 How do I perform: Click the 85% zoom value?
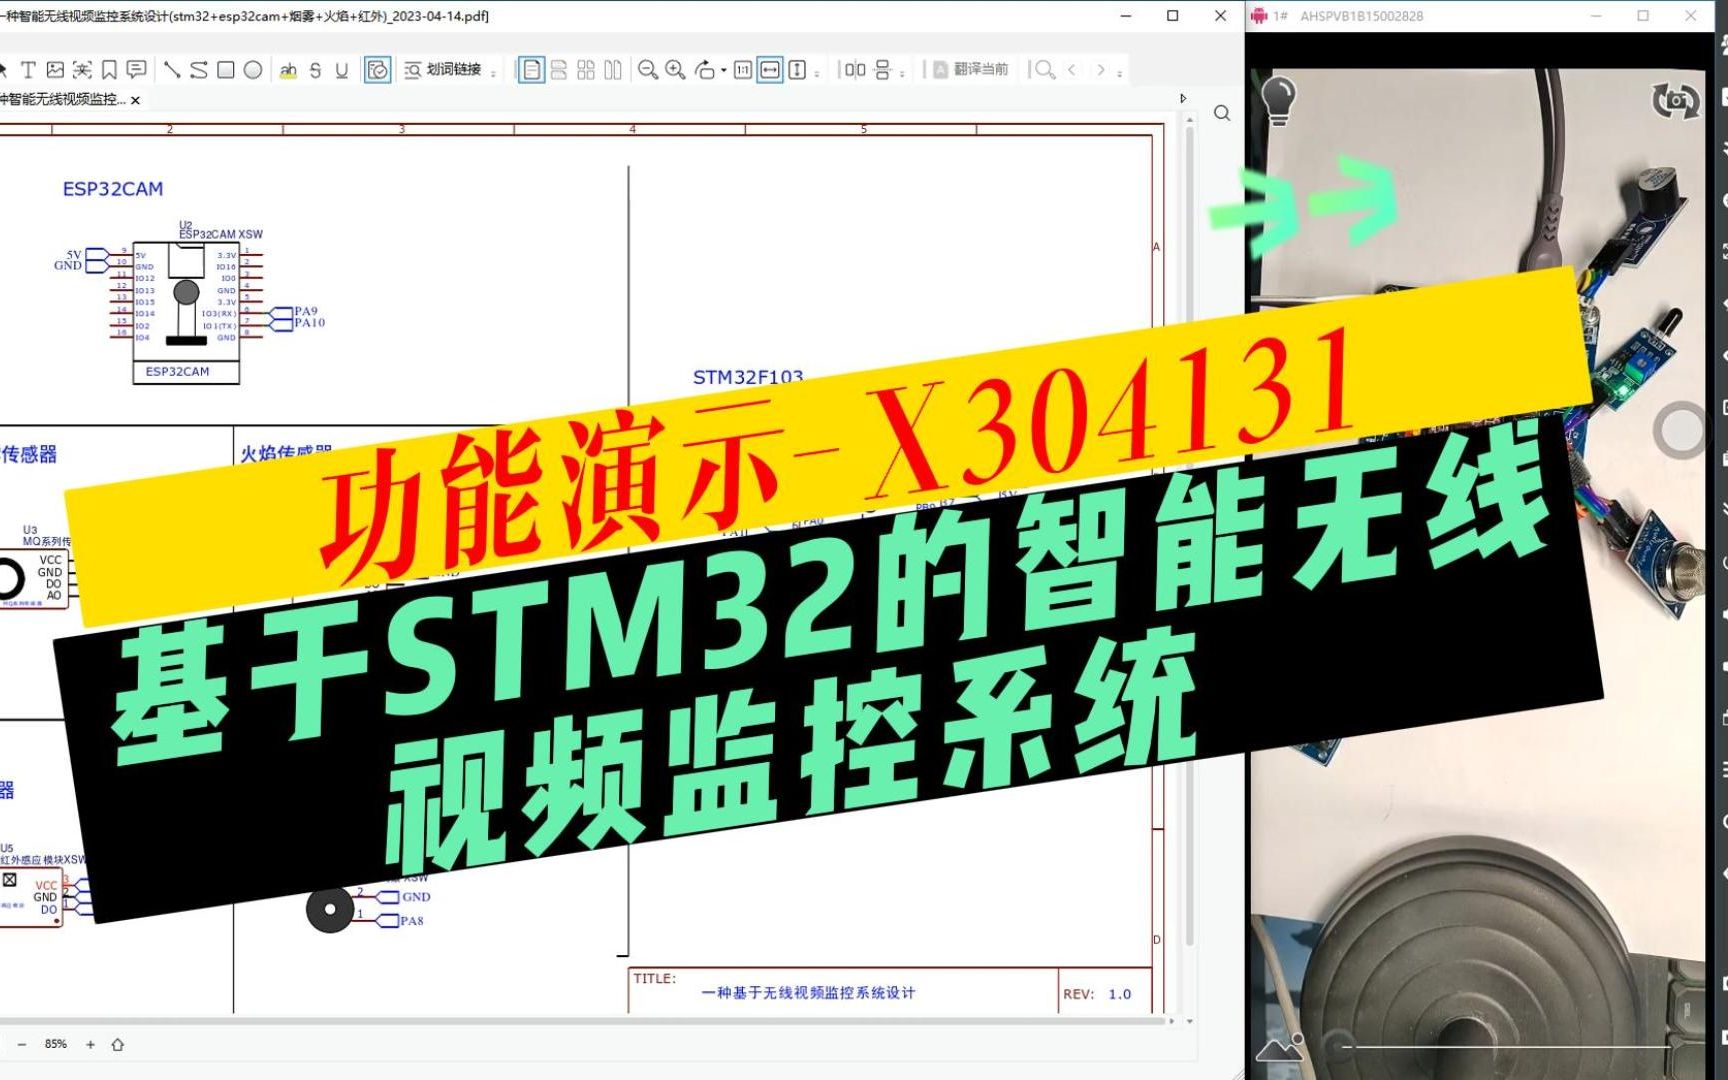[x=56, y=1044]
